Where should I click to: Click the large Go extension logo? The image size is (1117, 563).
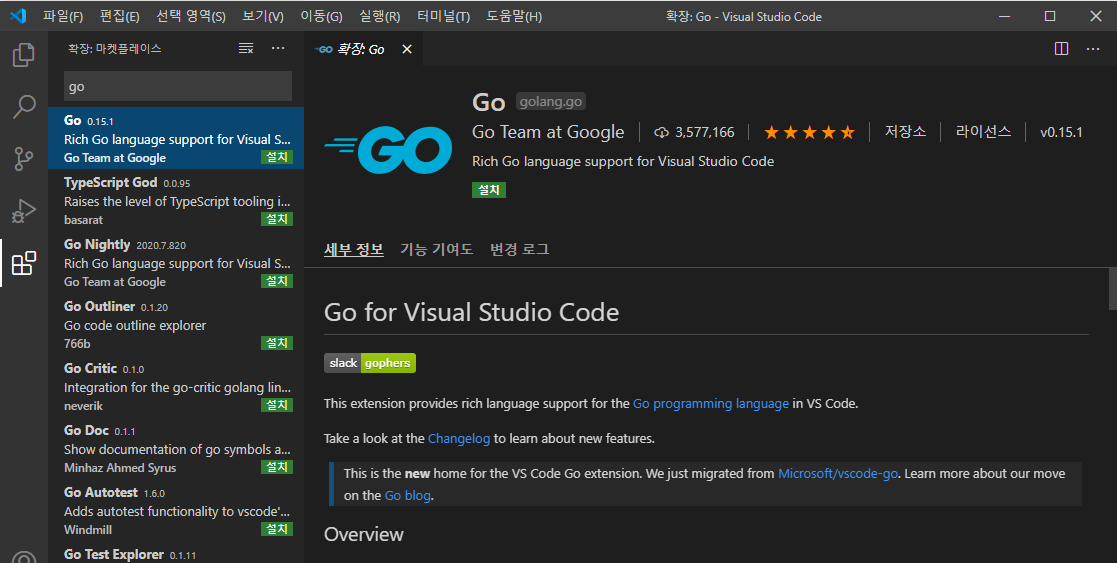388,150
